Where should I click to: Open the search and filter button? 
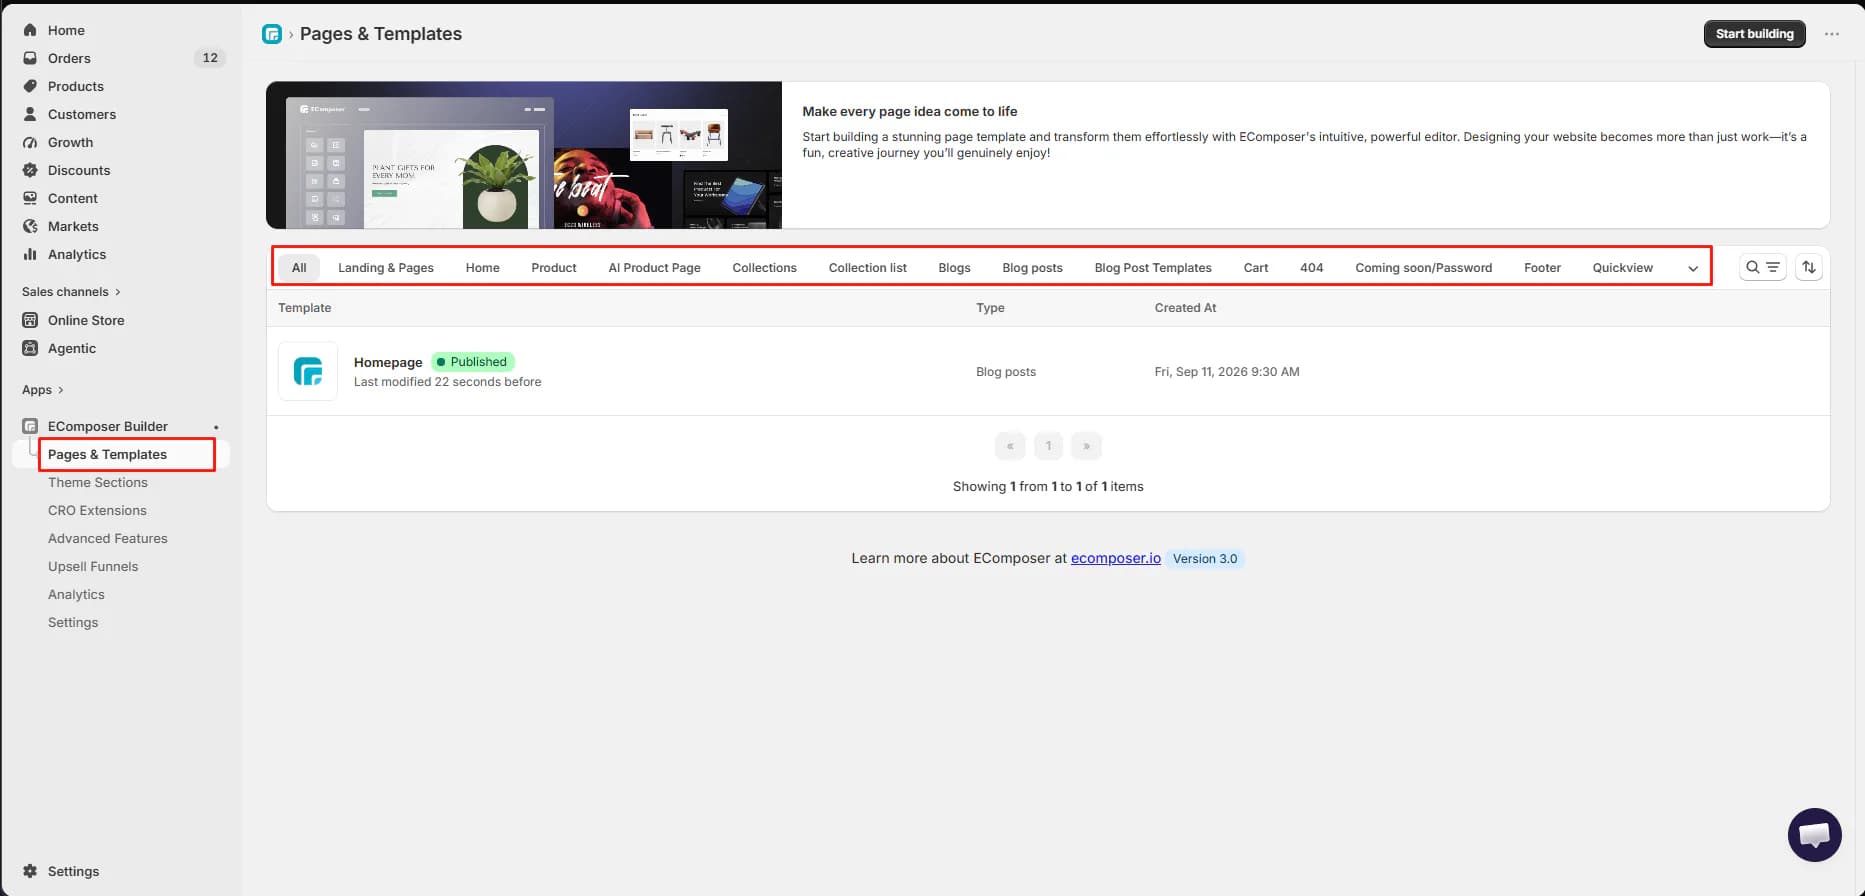click(x=1763, y=267)
